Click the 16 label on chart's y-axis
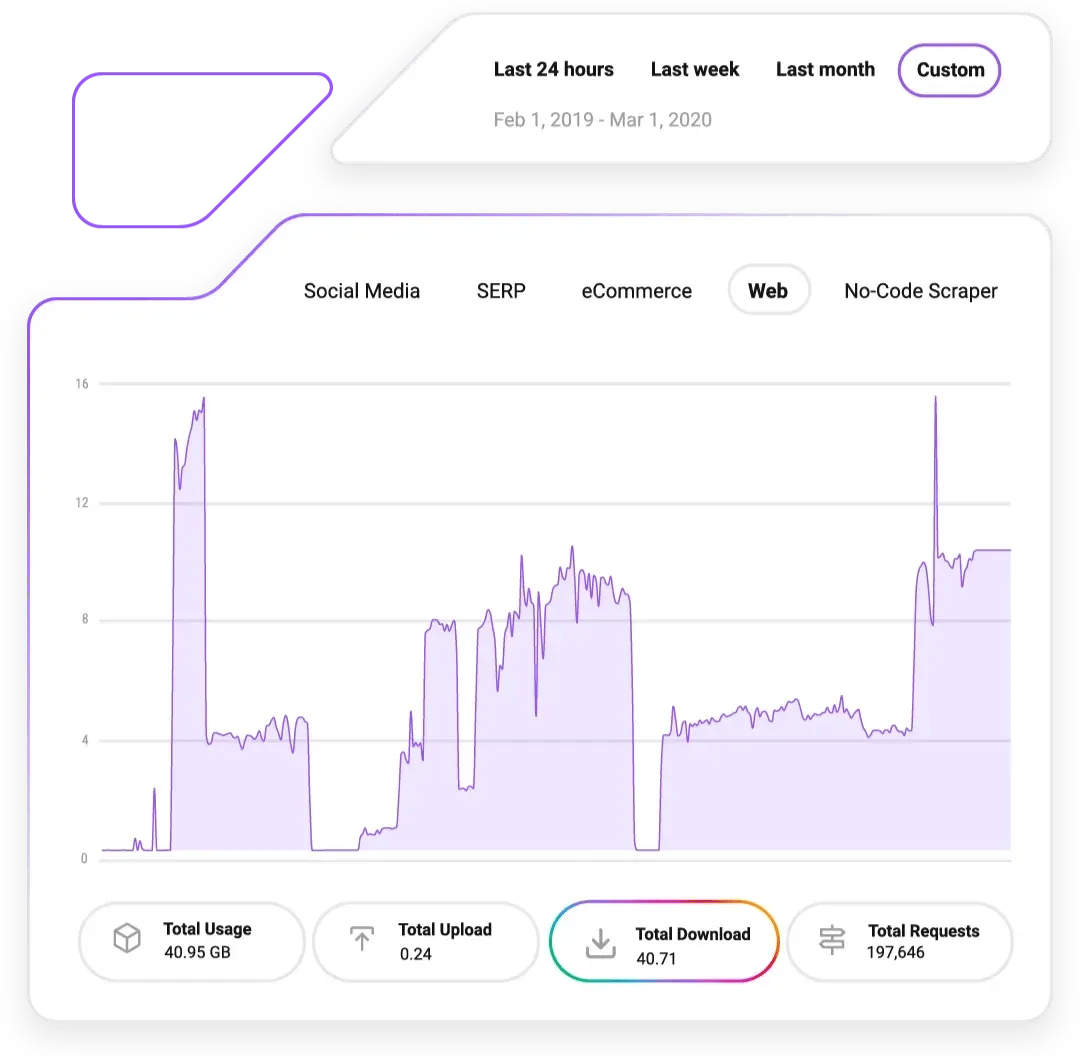Screen dimensions: 1080x1056 coord(81,384)
